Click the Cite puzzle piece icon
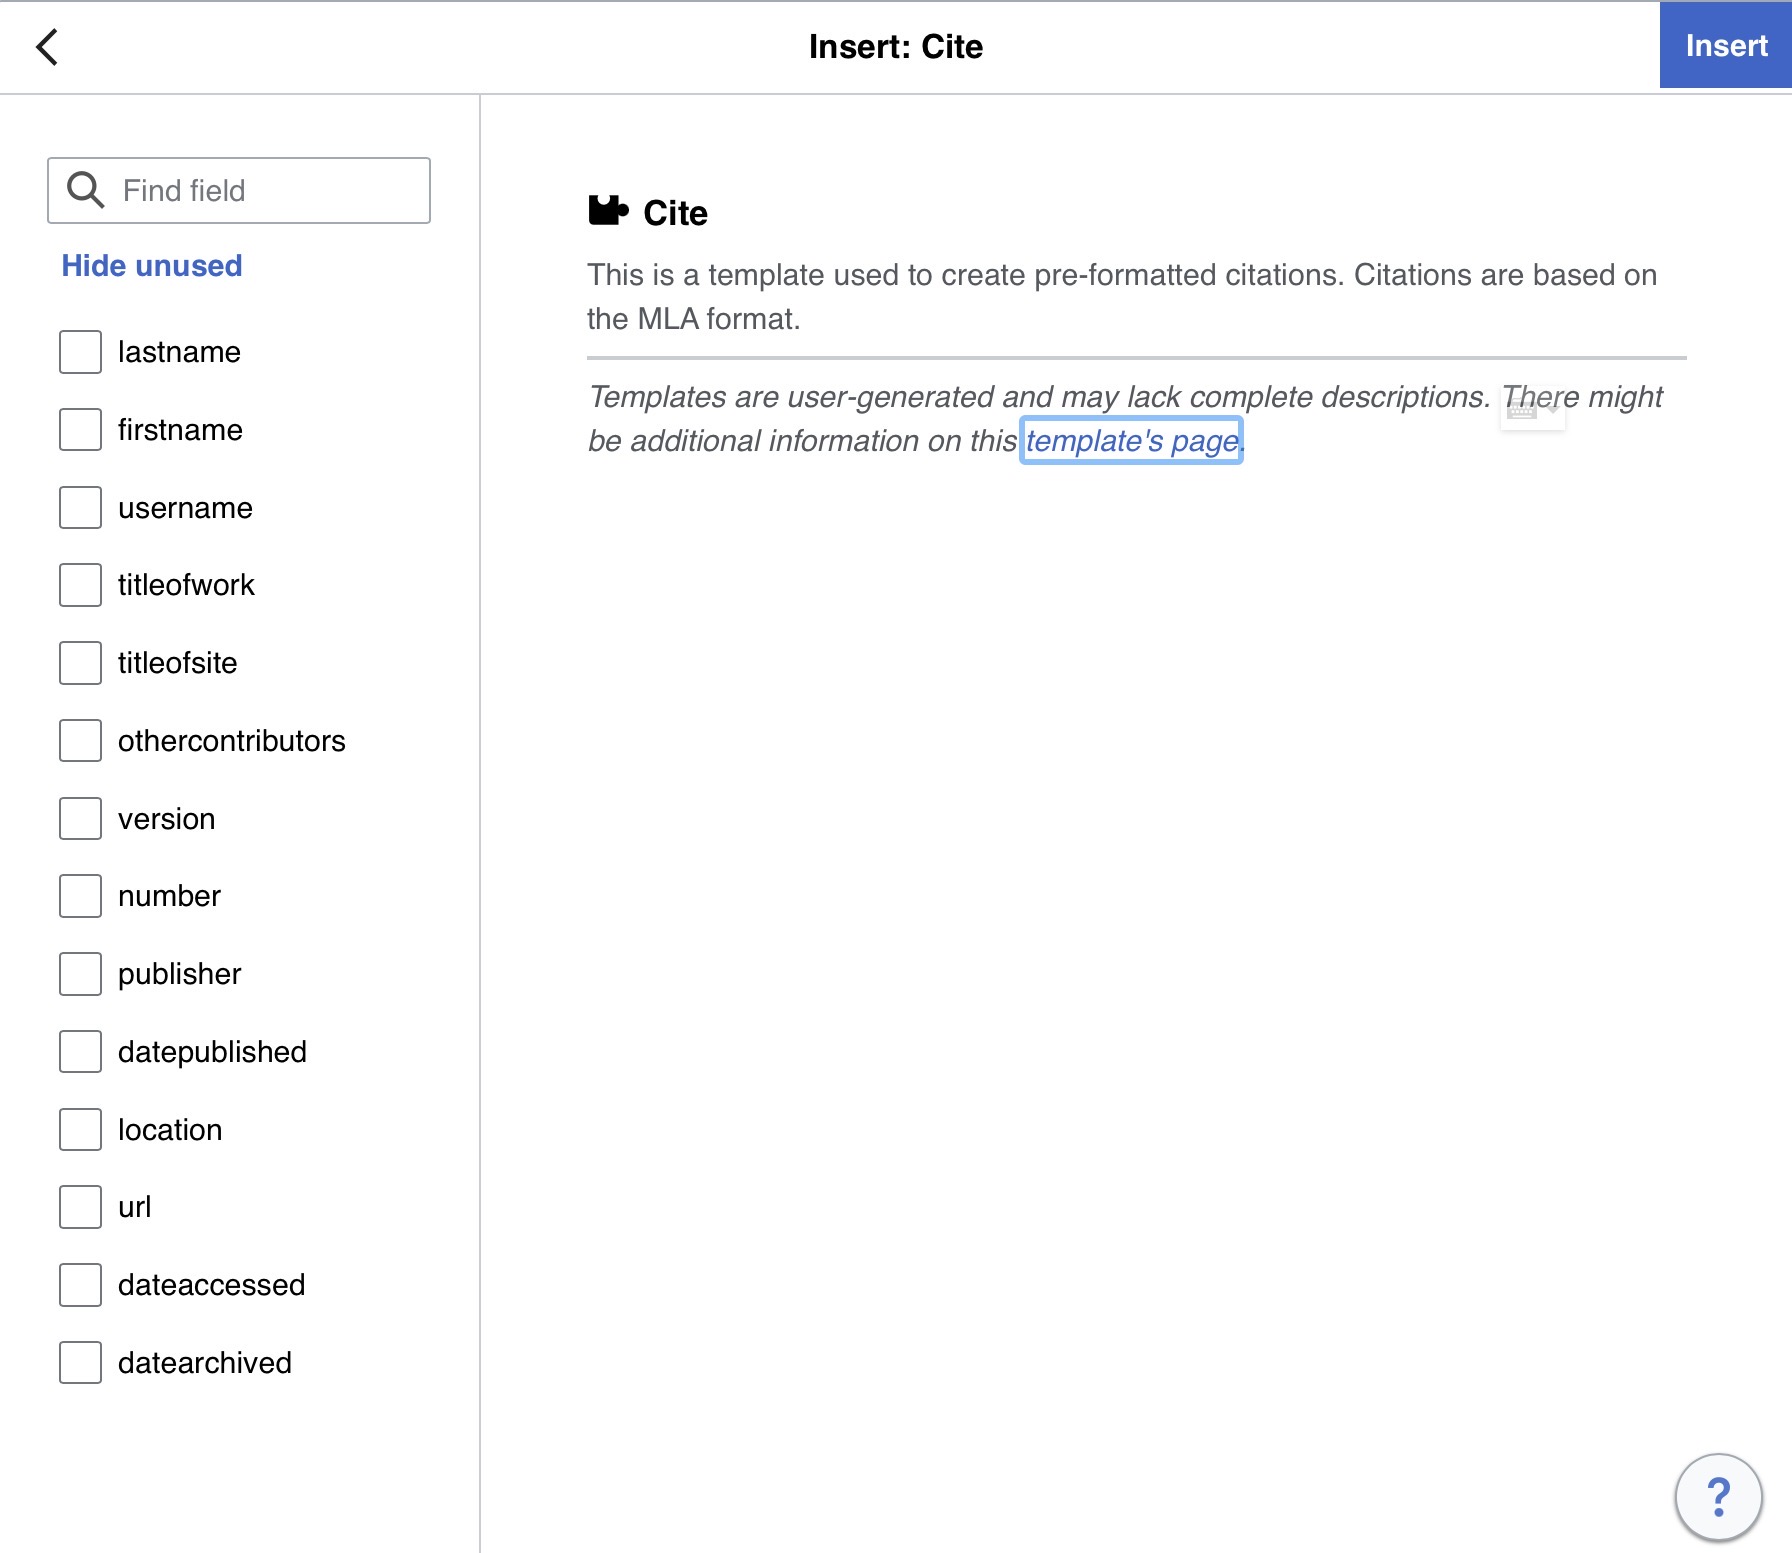This screenshot has width=1792, height=1553. click(607, 211)
